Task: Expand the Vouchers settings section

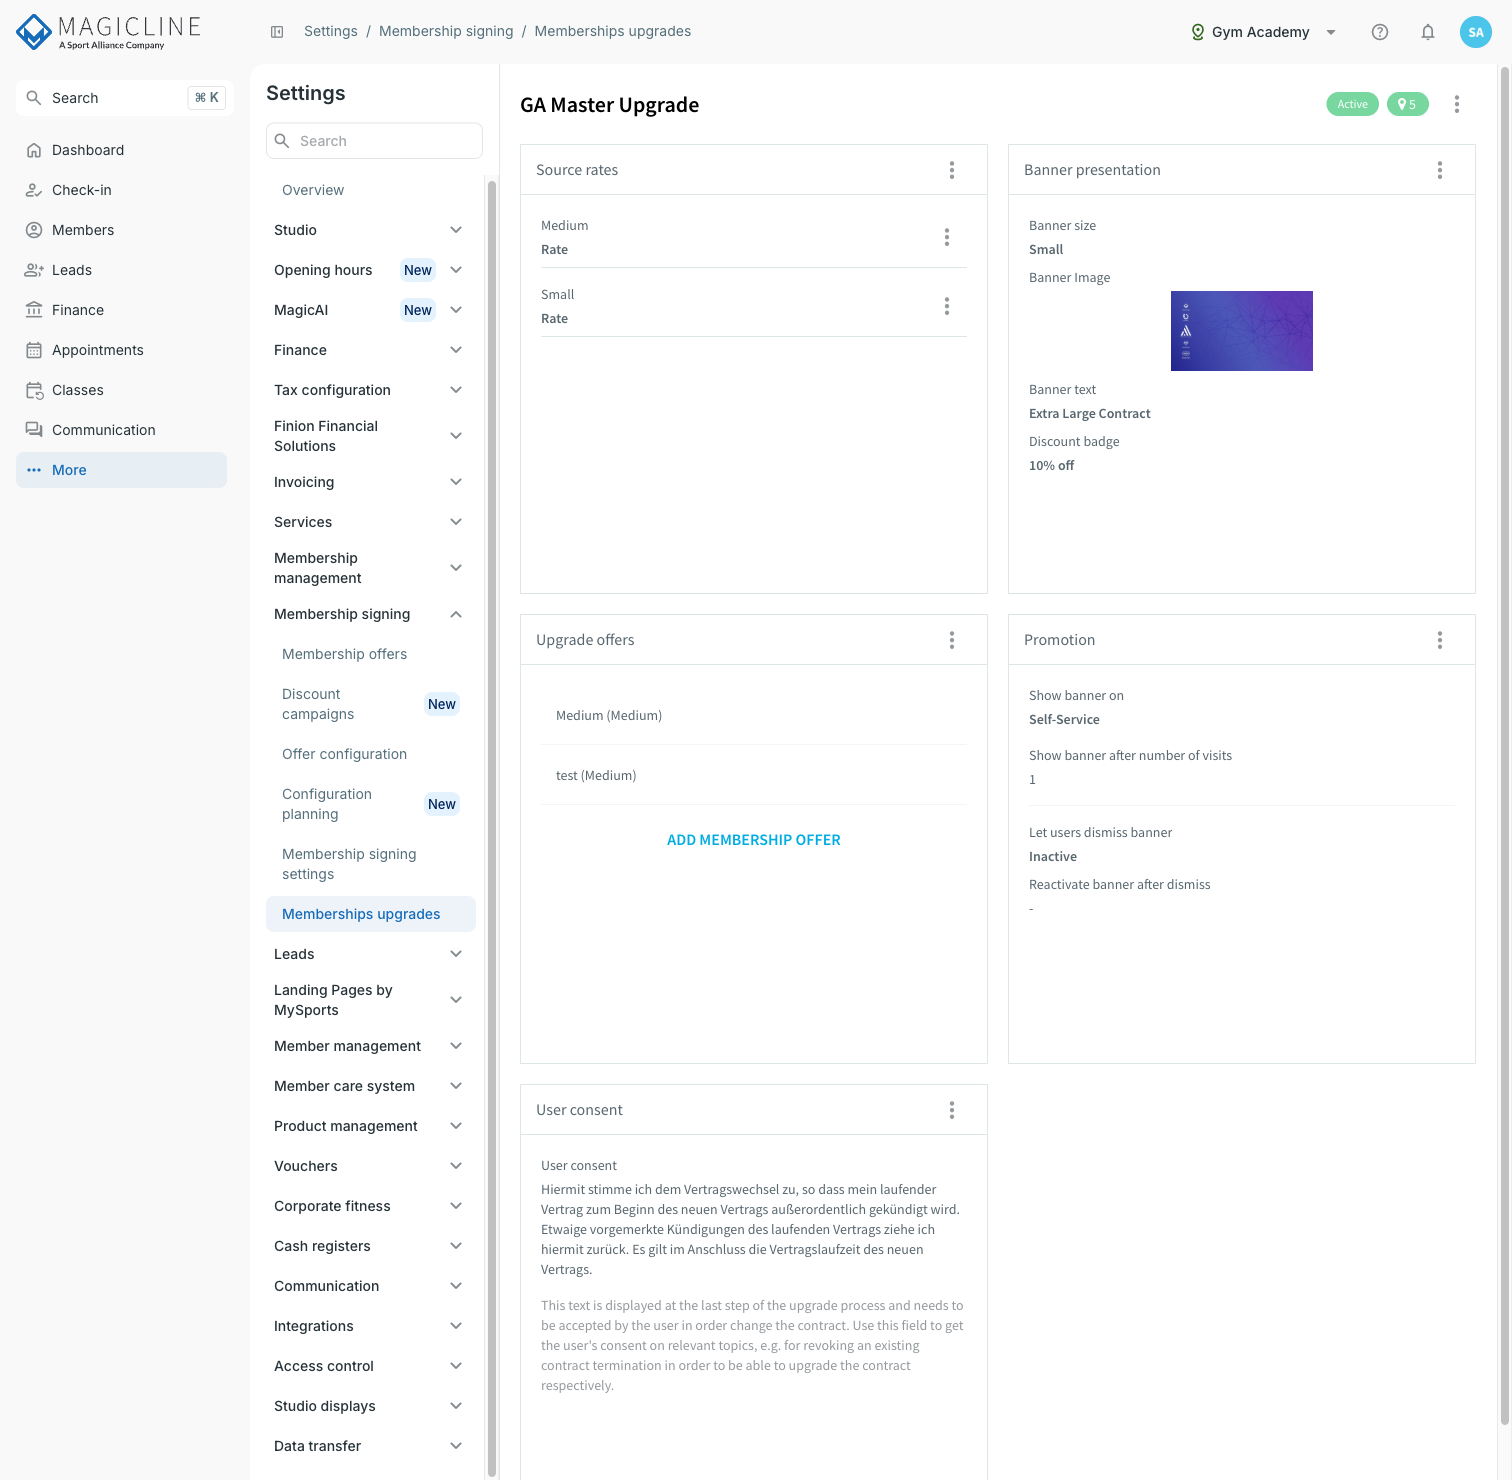Action: click(x=368, y=1166)
